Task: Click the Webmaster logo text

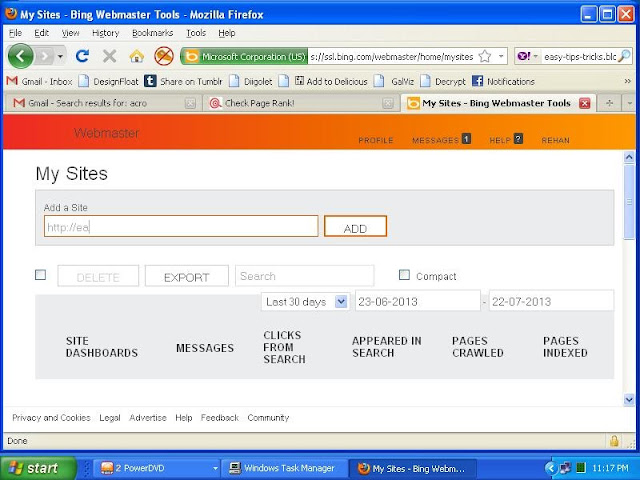Action: pyautogui.click(x=107, y=133)
